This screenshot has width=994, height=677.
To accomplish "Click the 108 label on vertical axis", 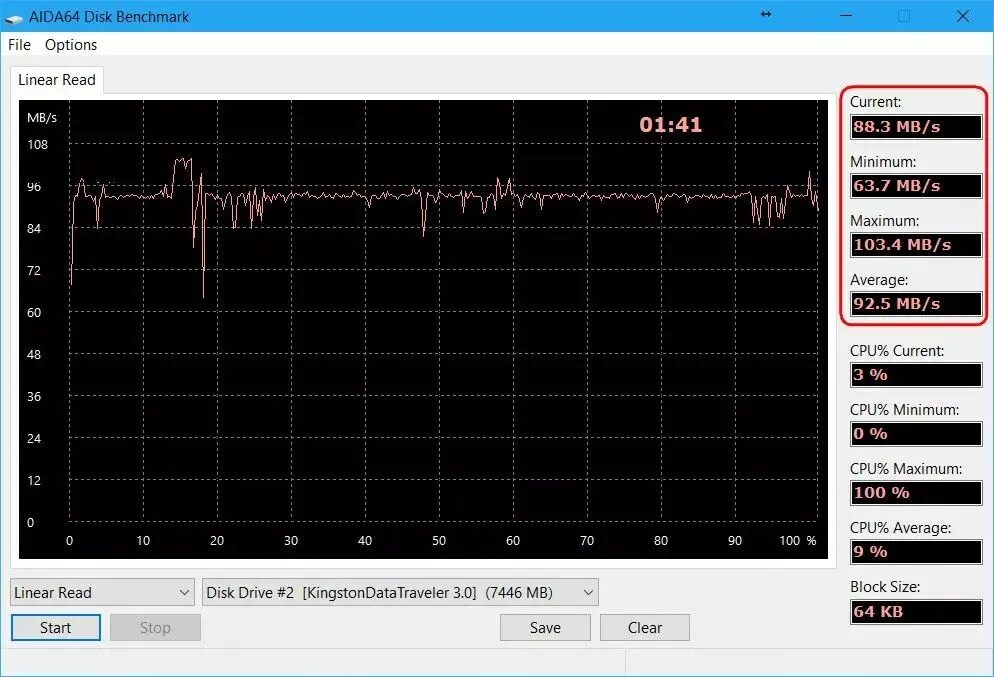I will pos(37,145).
